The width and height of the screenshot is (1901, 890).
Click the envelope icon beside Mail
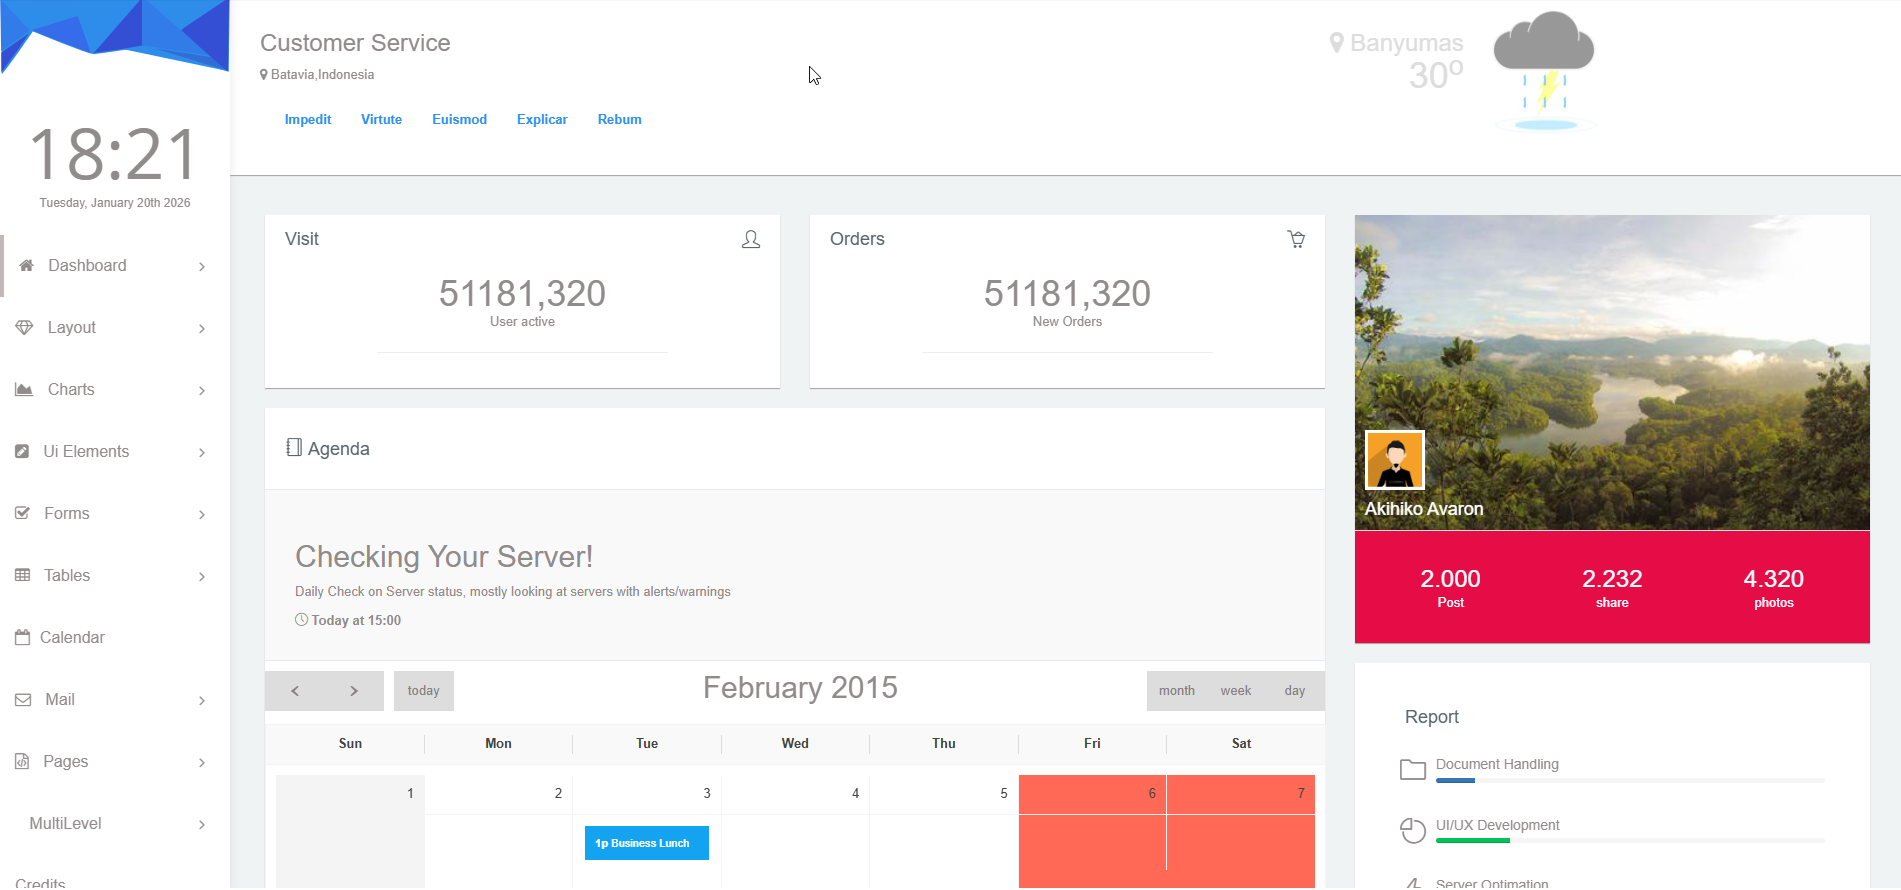coord(23,700)
